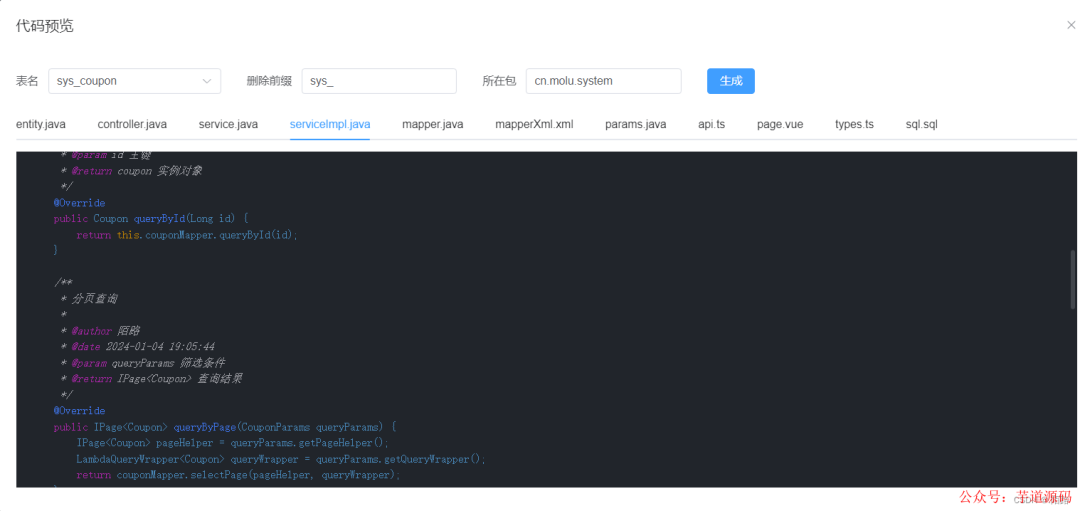Screen dimensions: 1080x511
Task: Switch to the entity.java tab
Action: click(41, 125)
